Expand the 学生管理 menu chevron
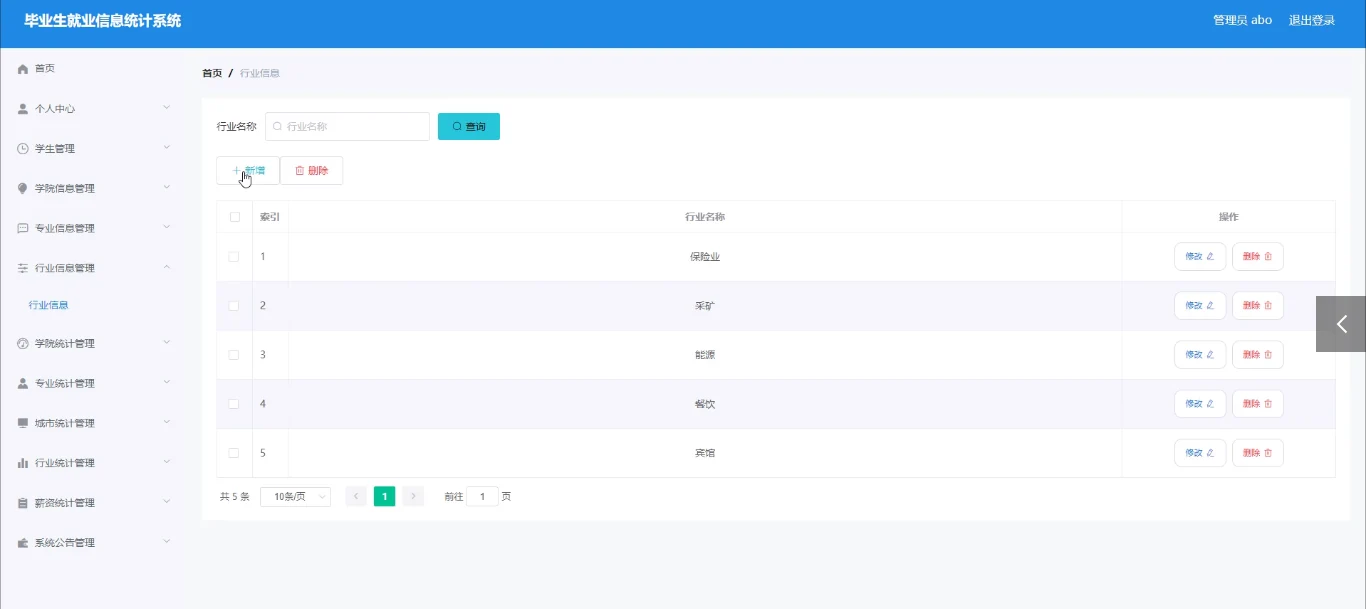1366x609 pixels. pyautogui.click(x=167, y=148)
